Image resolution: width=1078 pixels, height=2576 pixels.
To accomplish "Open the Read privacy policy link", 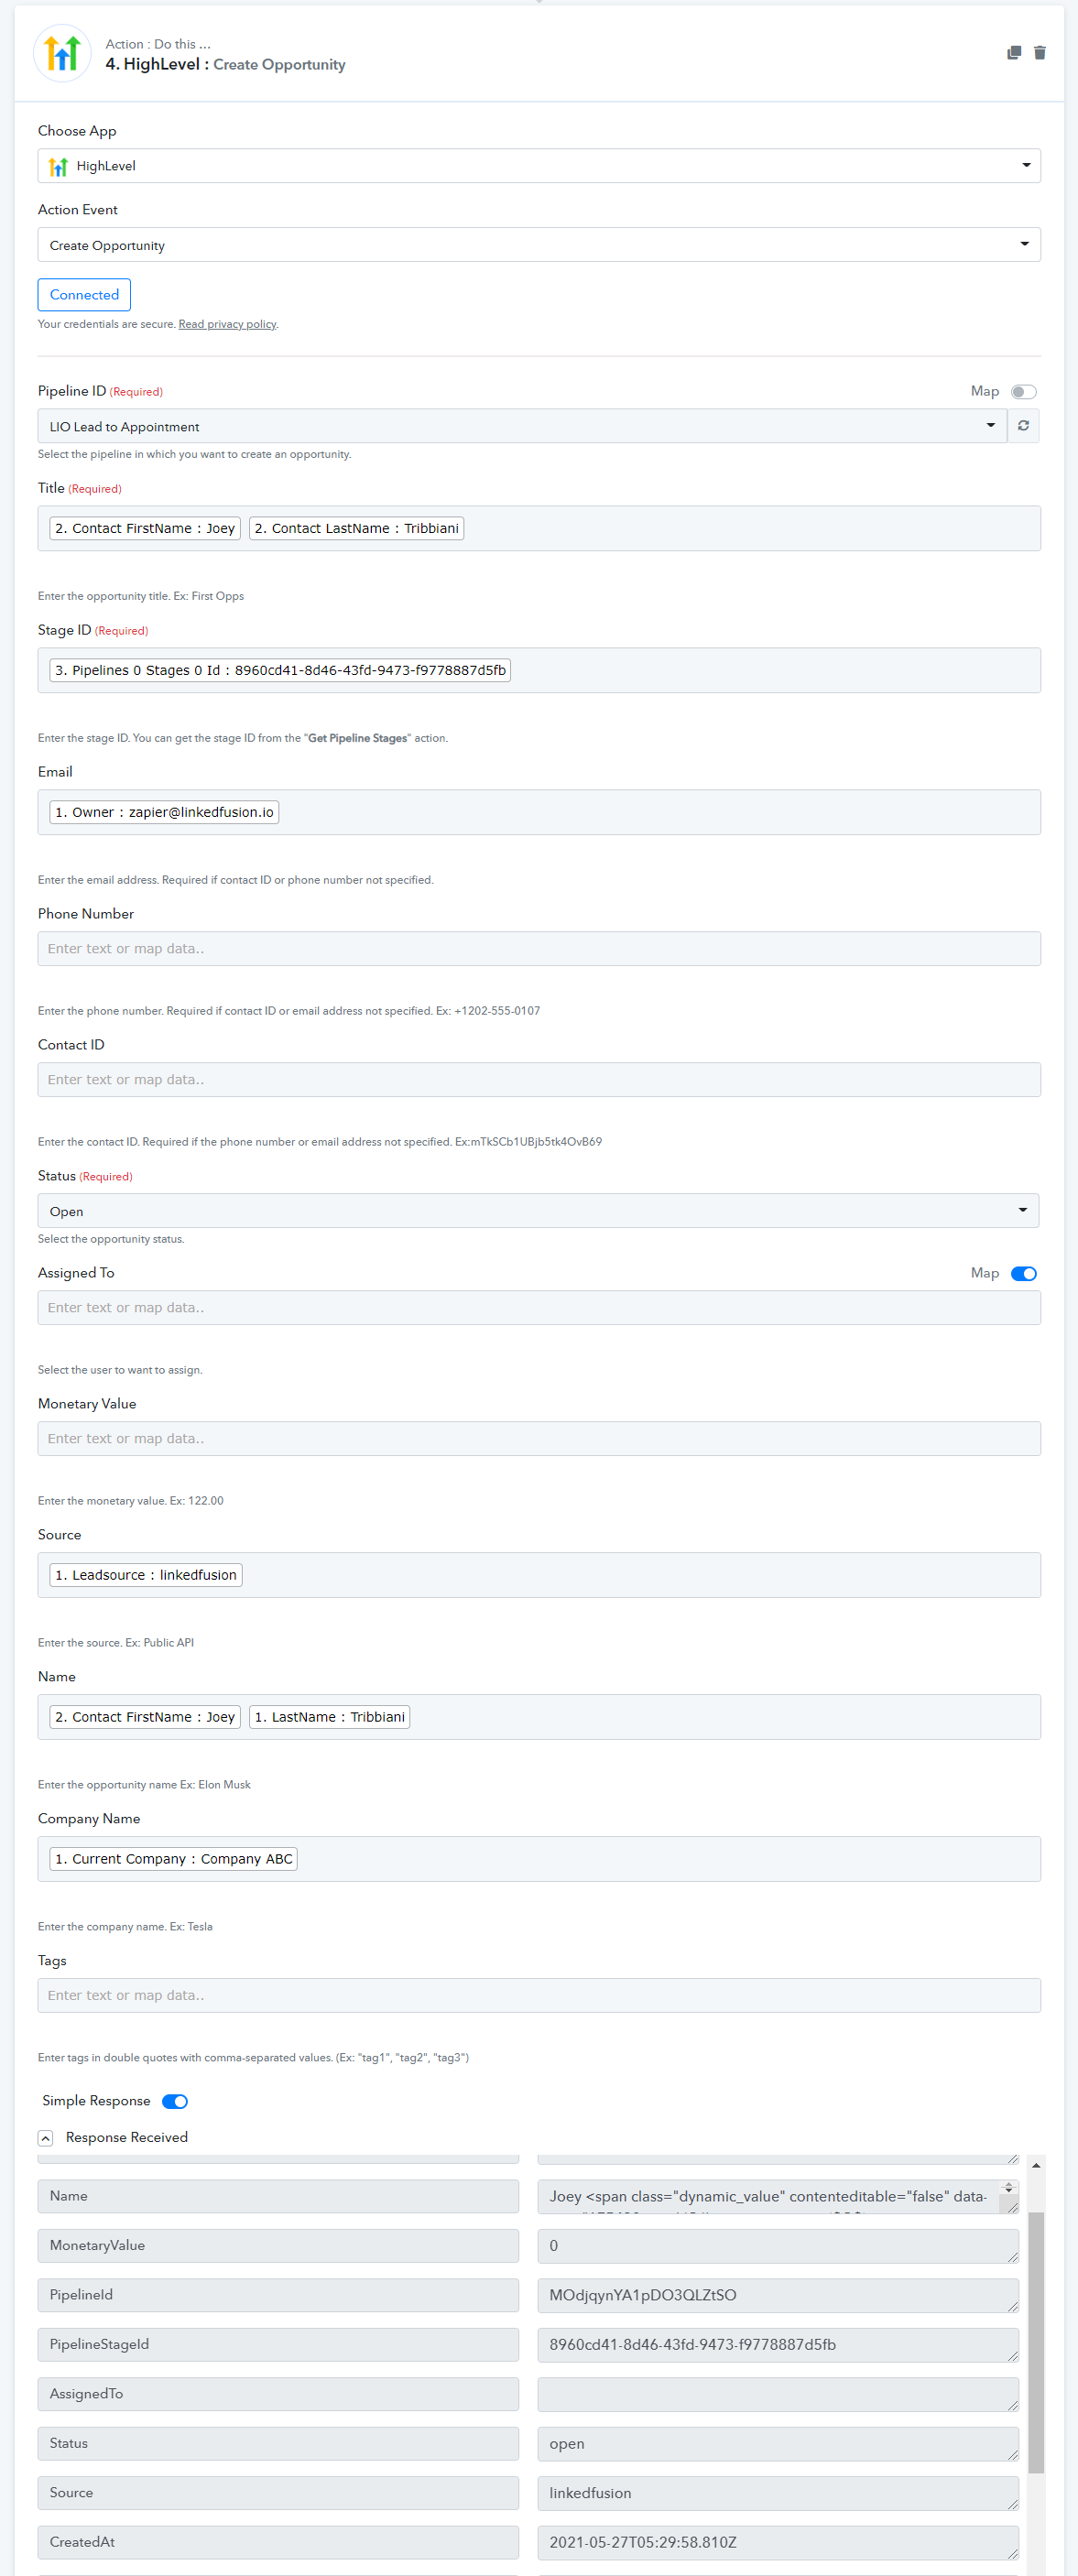I will pyautogui.click(x=227, y=324).
